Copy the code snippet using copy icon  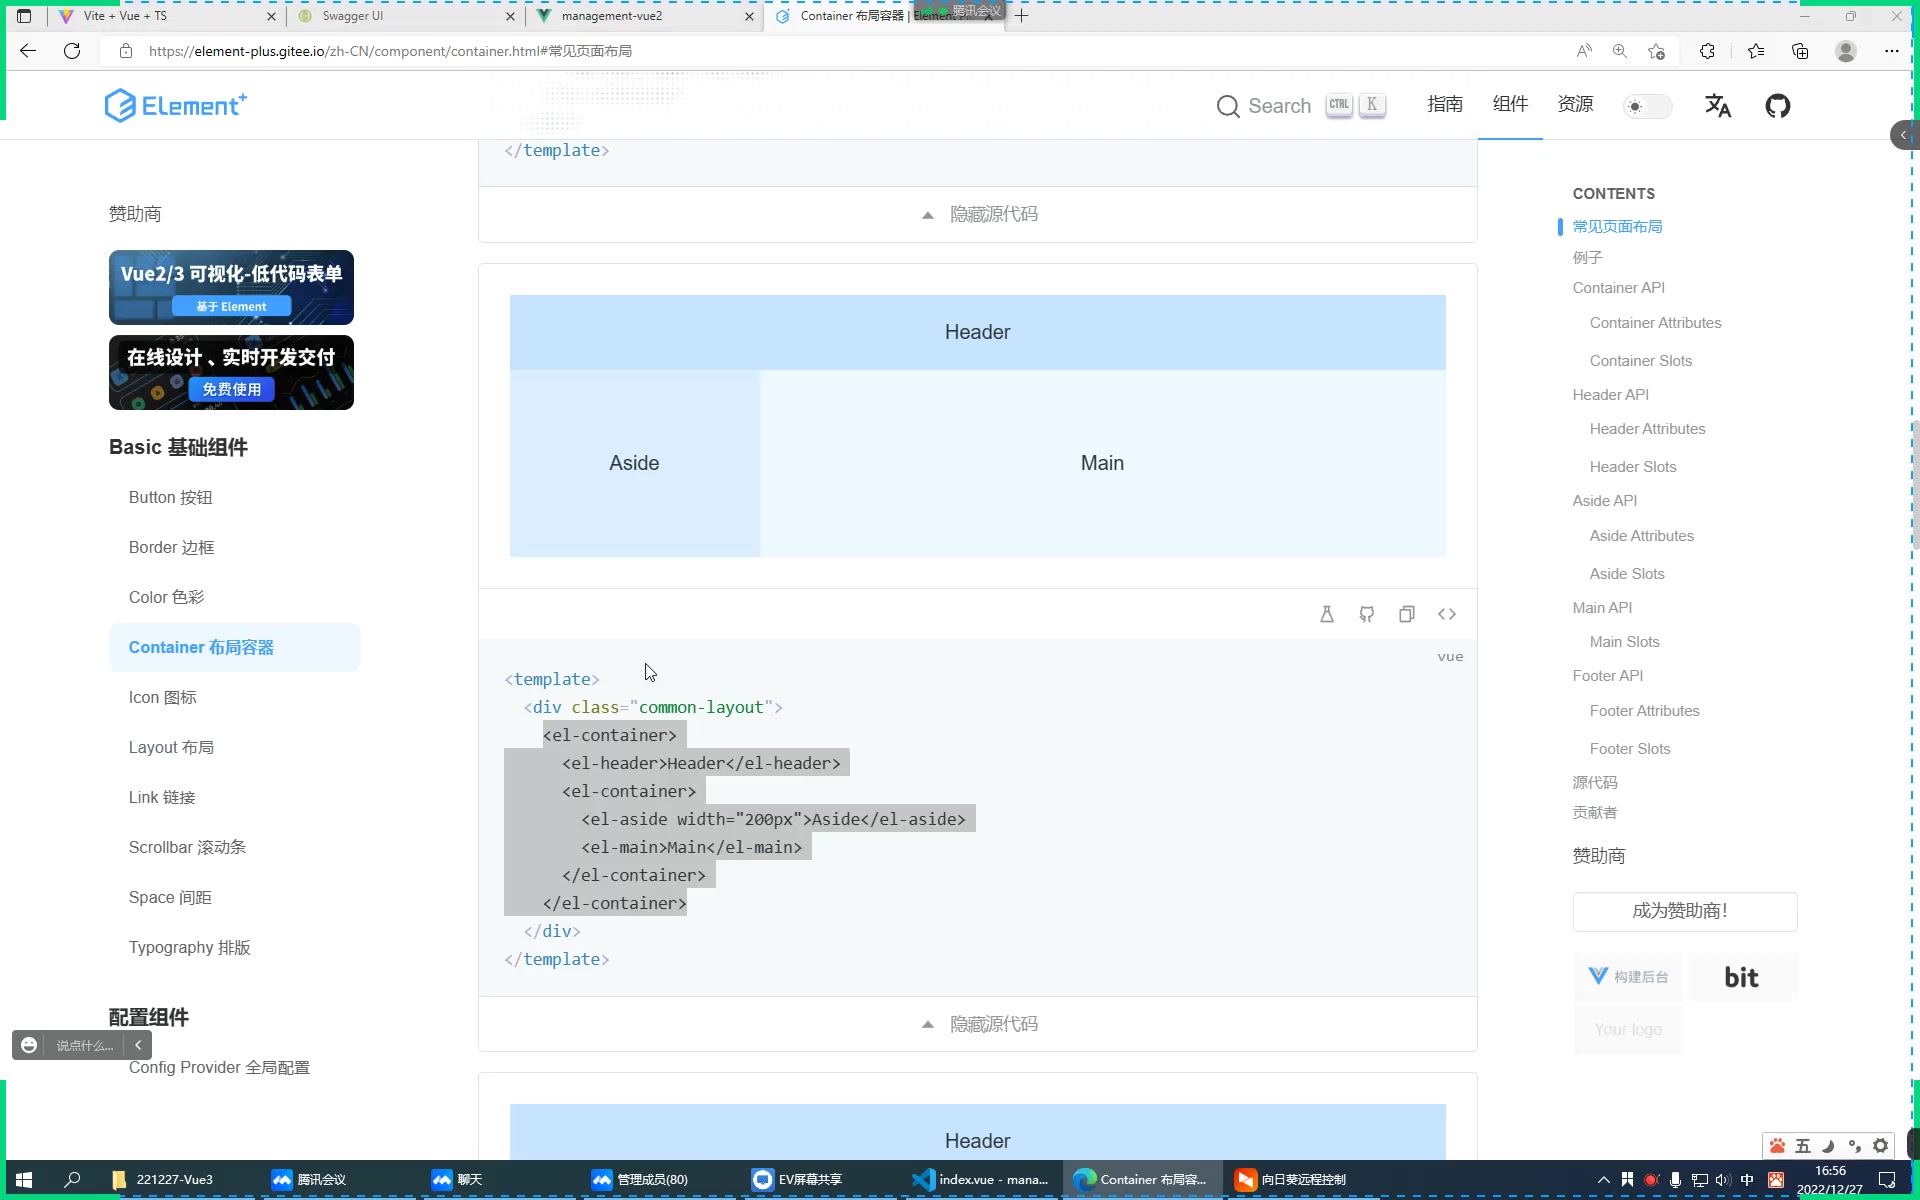[x=1407, y=613]
